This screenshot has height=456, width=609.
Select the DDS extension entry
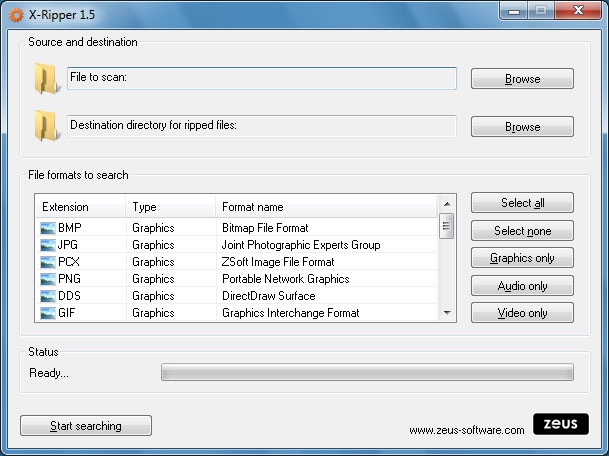tap(69, 296)
